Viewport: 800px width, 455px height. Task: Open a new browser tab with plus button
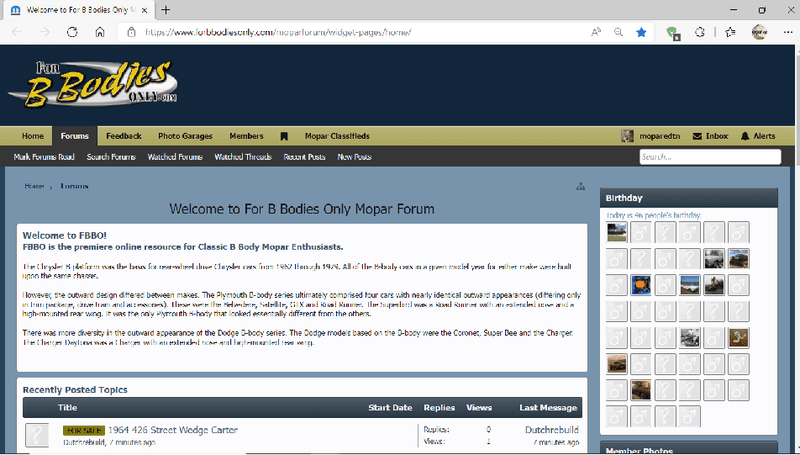pyautogui.click(x=166, y=9)
